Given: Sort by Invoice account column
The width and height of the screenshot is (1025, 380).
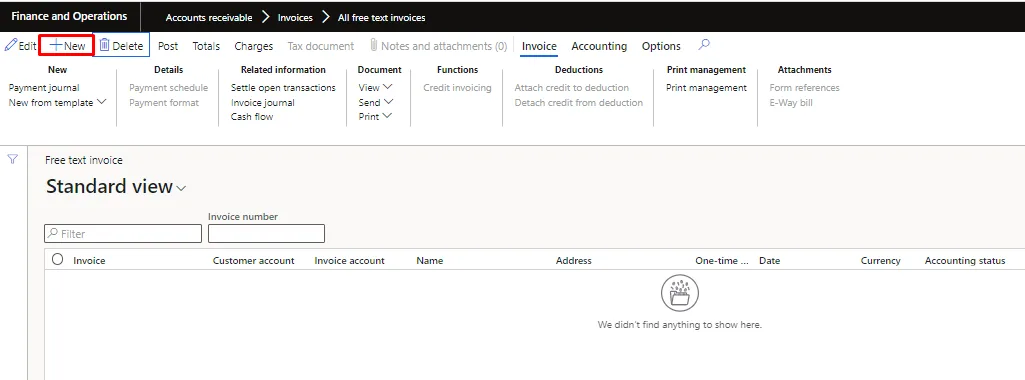Looking at the screenshot, I should point(349,260).
